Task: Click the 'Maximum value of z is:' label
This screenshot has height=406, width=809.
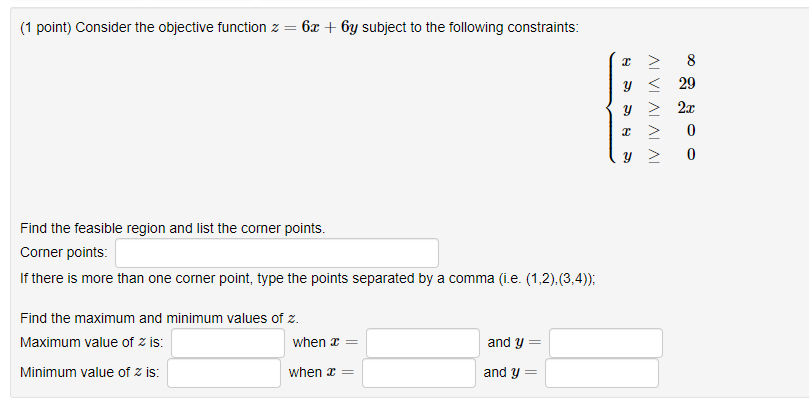Action: tap(92, 343)
